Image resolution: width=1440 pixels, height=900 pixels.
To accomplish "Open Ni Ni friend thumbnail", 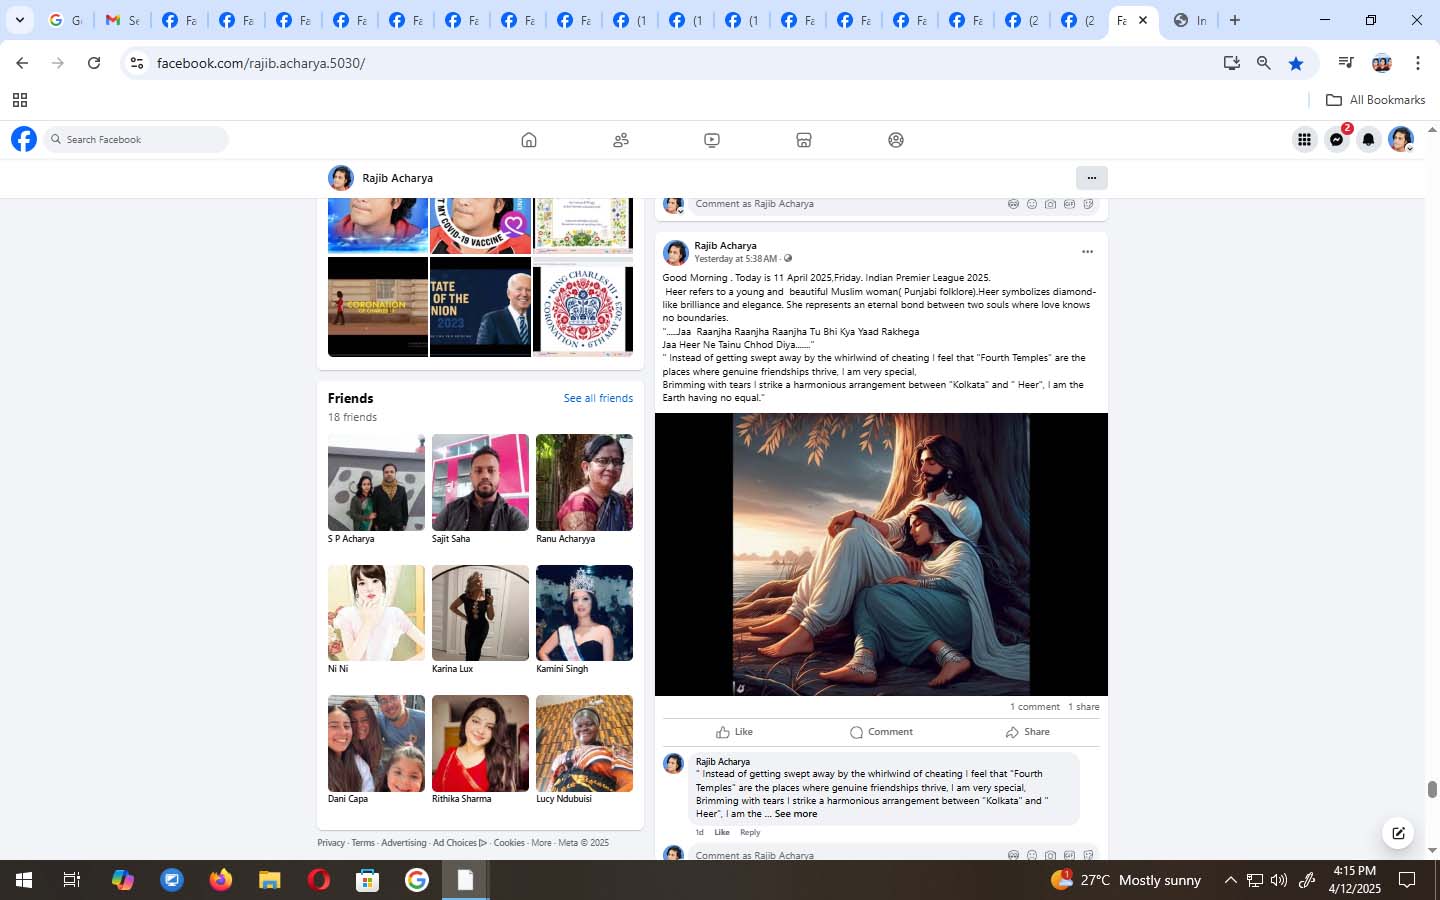I will coord(376,613).
